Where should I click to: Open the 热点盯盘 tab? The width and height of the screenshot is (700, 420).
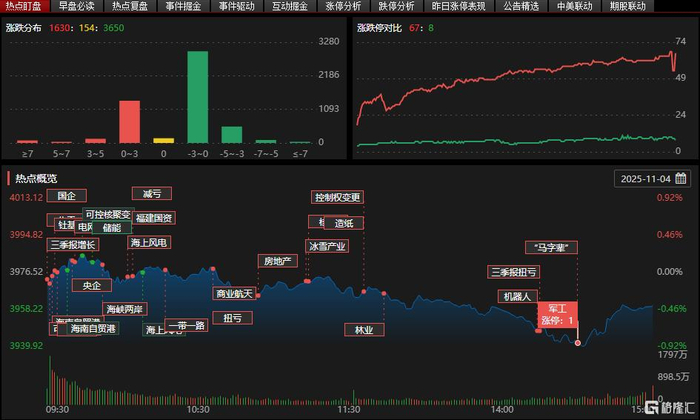24,6
